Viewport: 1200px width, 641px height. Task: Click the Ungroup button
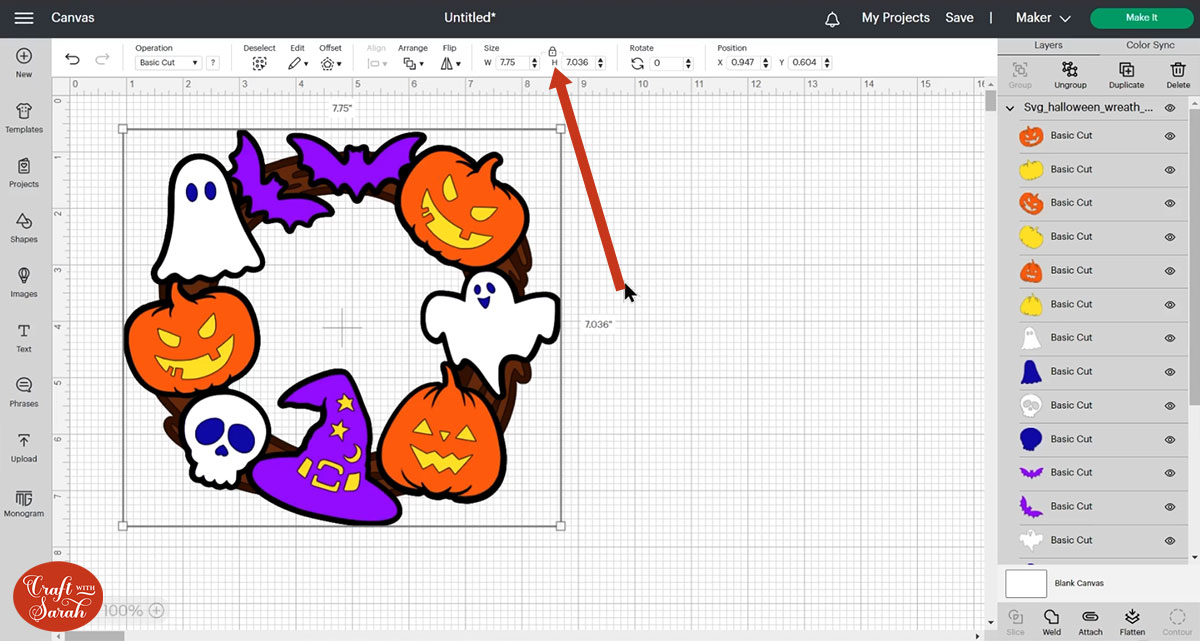1070,75
